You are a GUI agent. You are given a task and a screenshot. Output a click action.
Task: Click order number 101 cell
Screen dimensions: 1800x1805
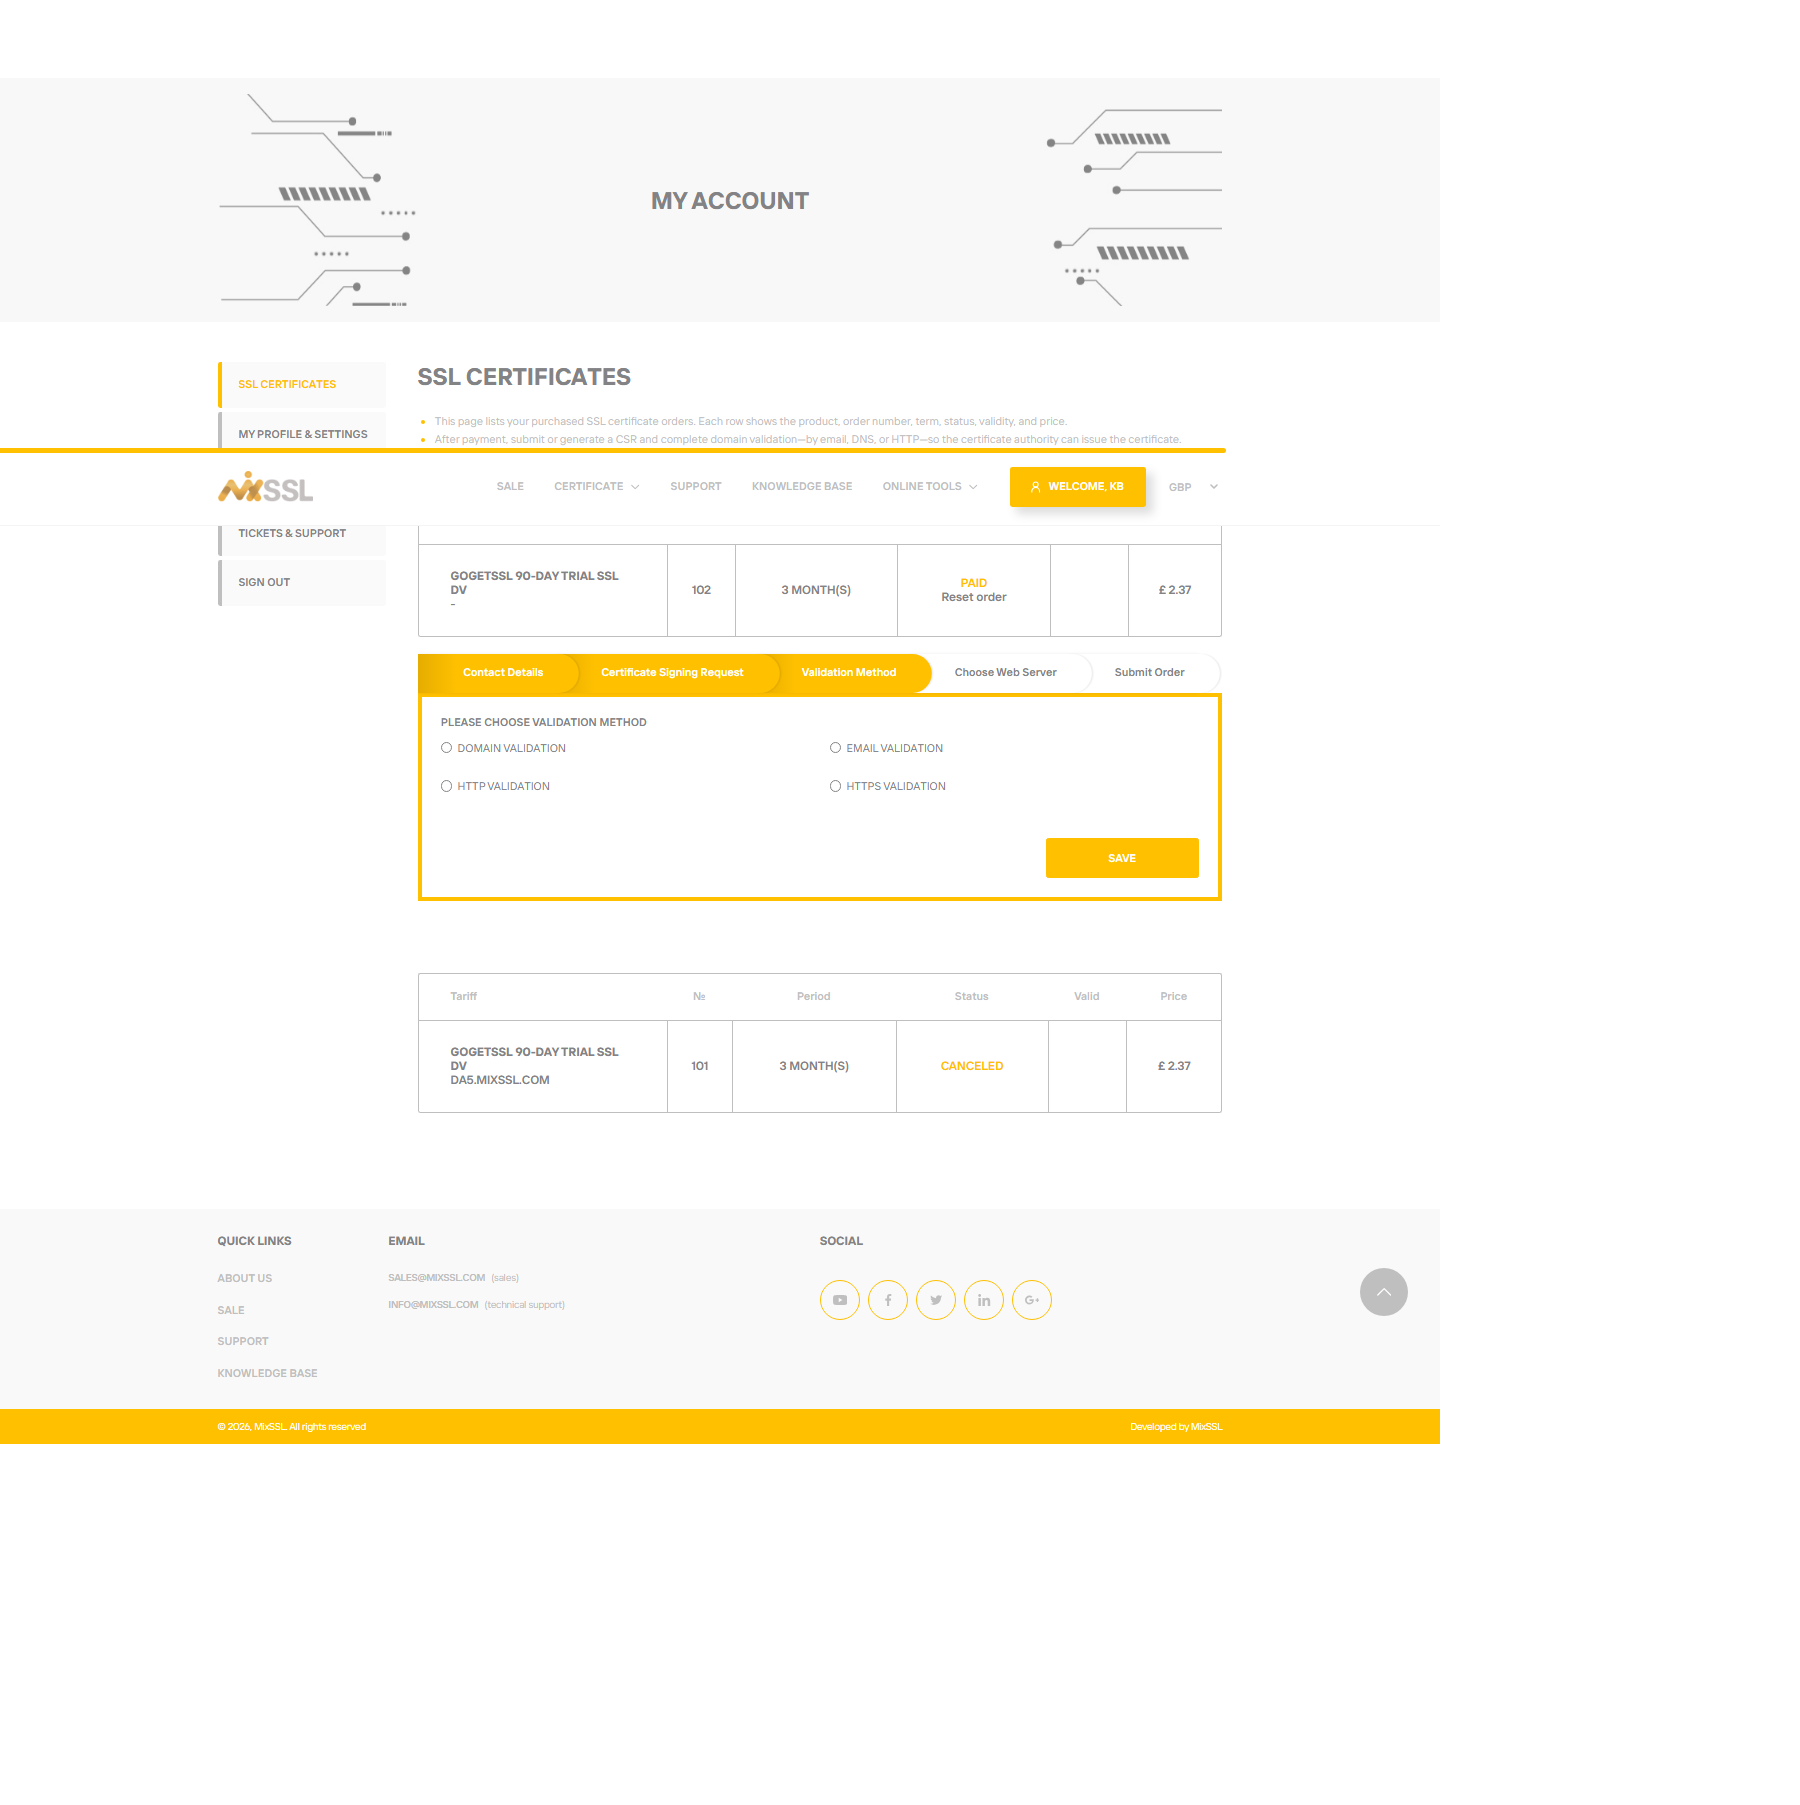700,1067
